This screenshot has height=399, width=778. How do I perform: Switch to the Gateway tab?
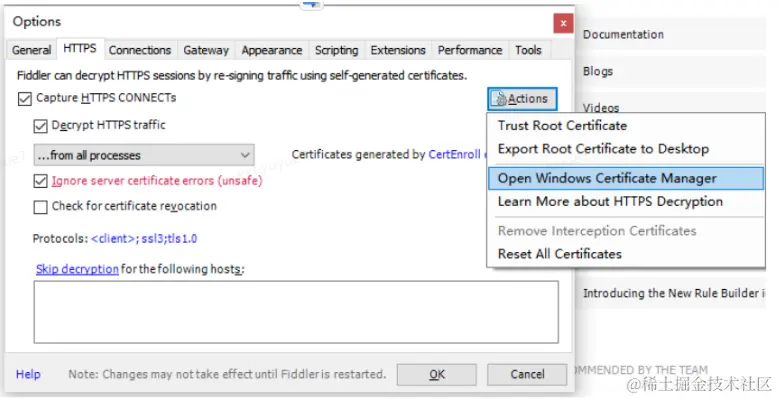pyautogui.click(x=206, y=50)
